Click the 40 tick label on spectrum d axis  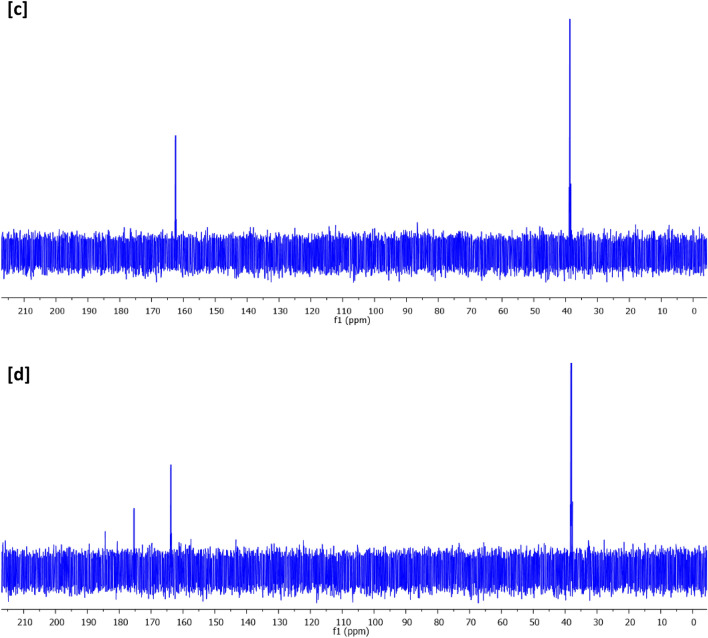point(567,621)
